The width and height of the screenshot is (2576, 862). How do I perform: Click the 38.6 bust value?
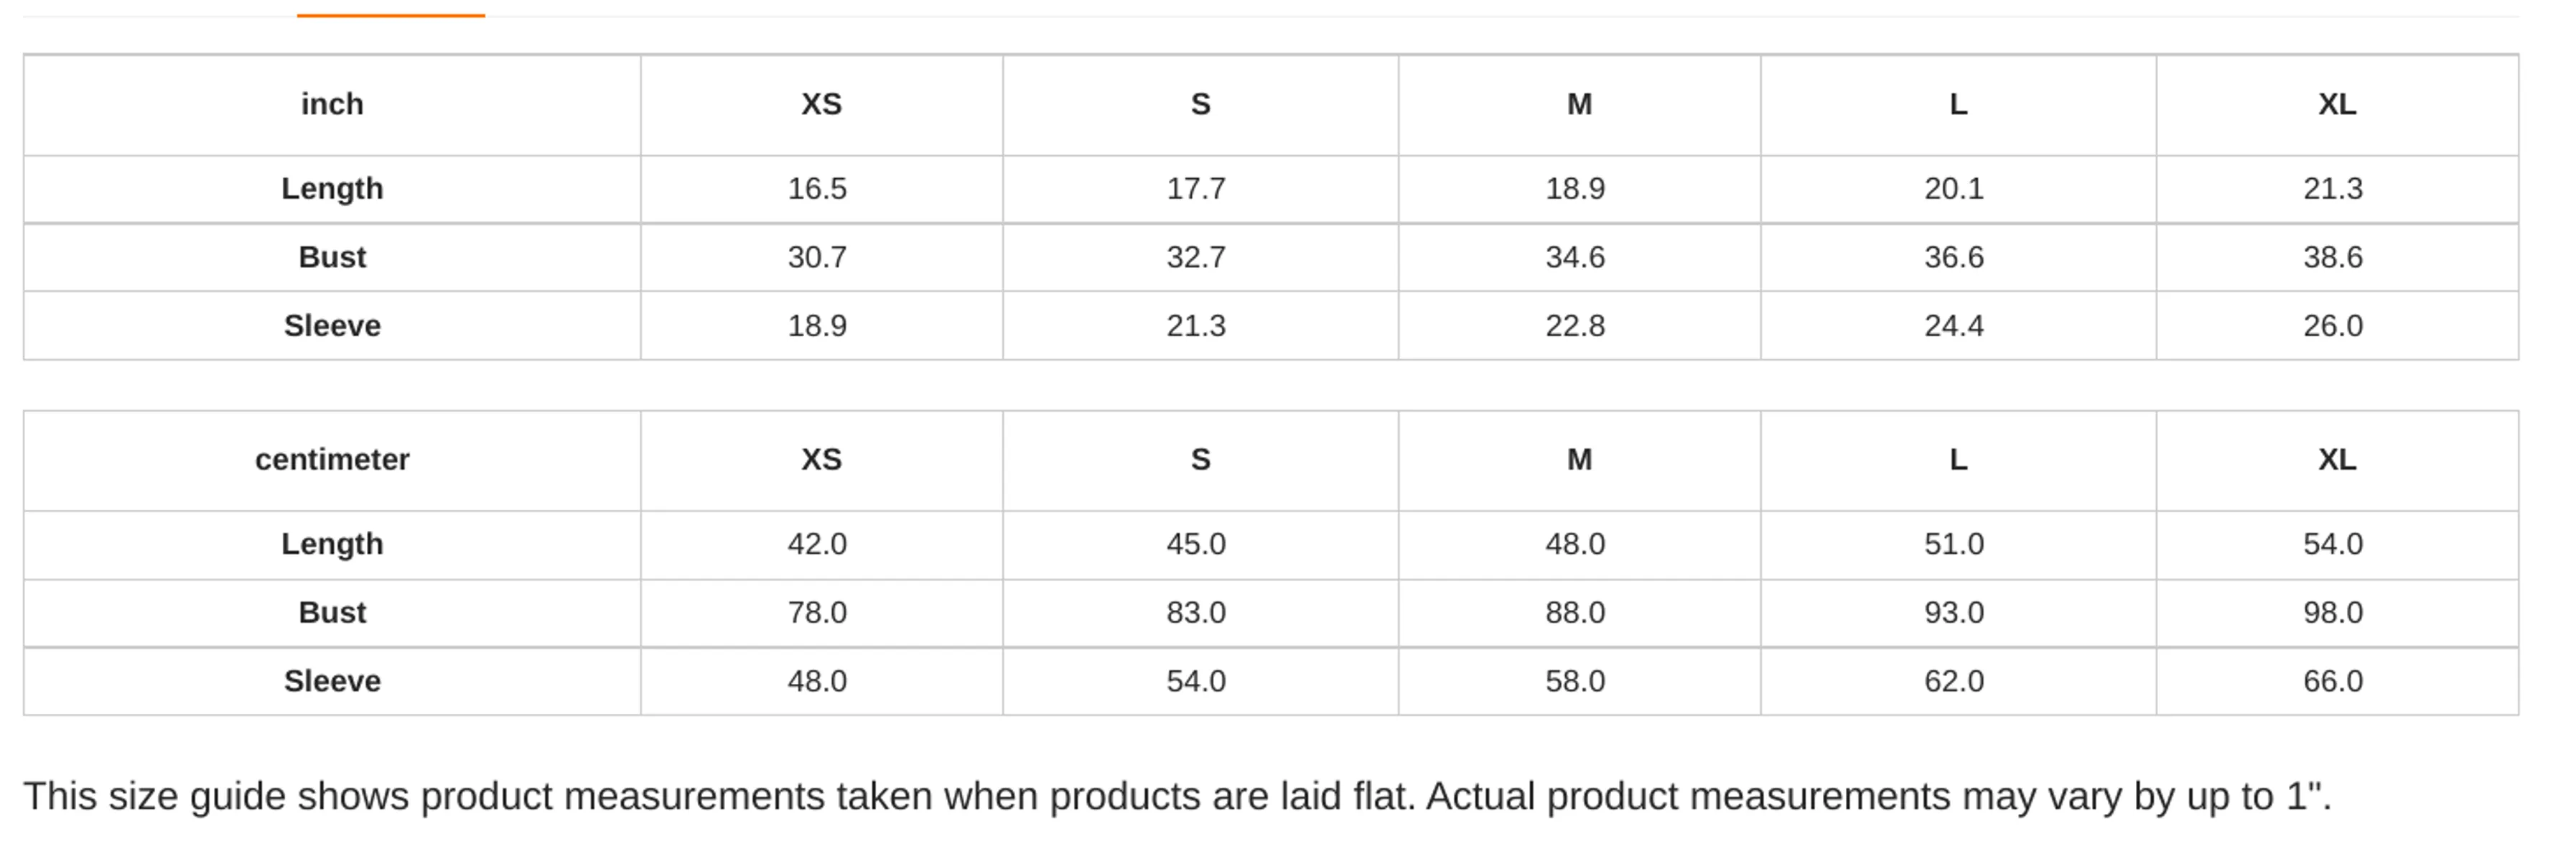point(2333,257)
